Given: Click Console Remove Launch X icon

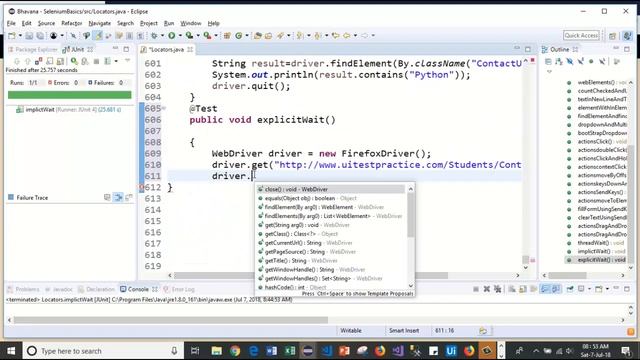Looking at the screenshot, I should pyautogui.click(x=487, y=289).
